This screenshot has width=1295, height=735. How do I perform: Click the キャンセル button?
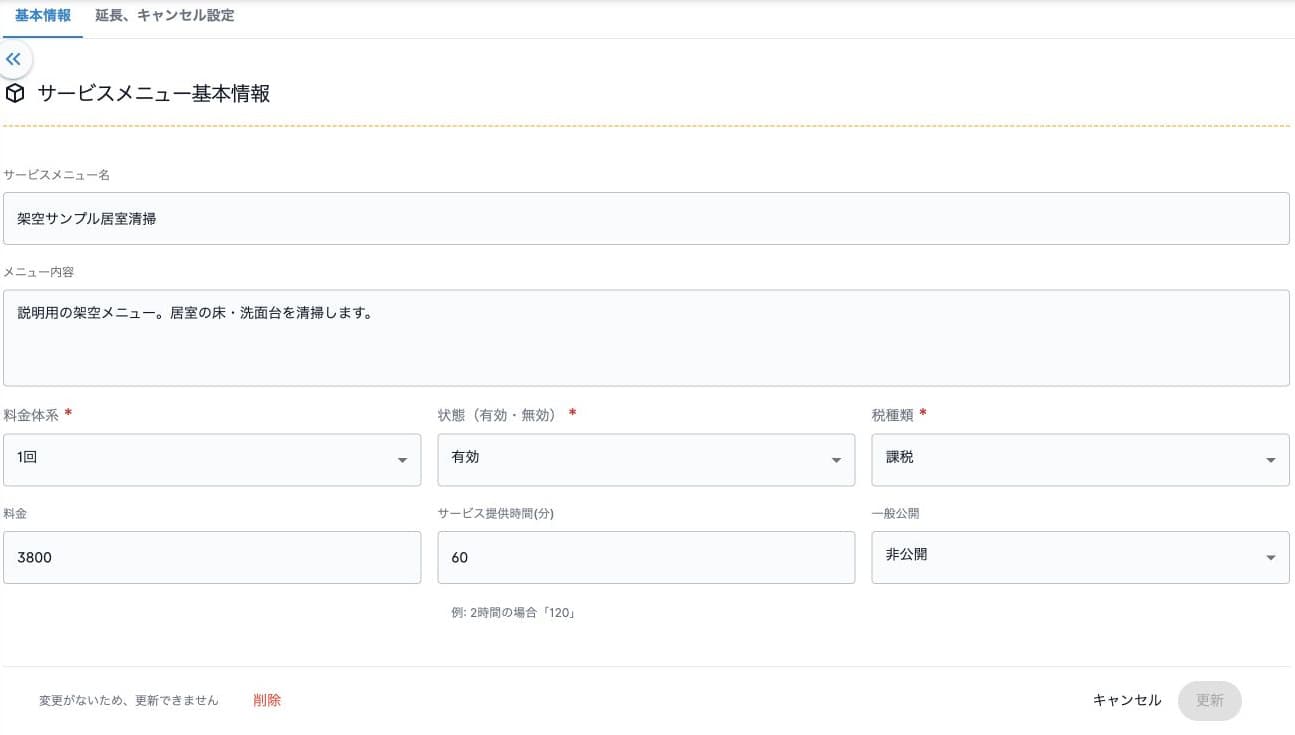1127,700
